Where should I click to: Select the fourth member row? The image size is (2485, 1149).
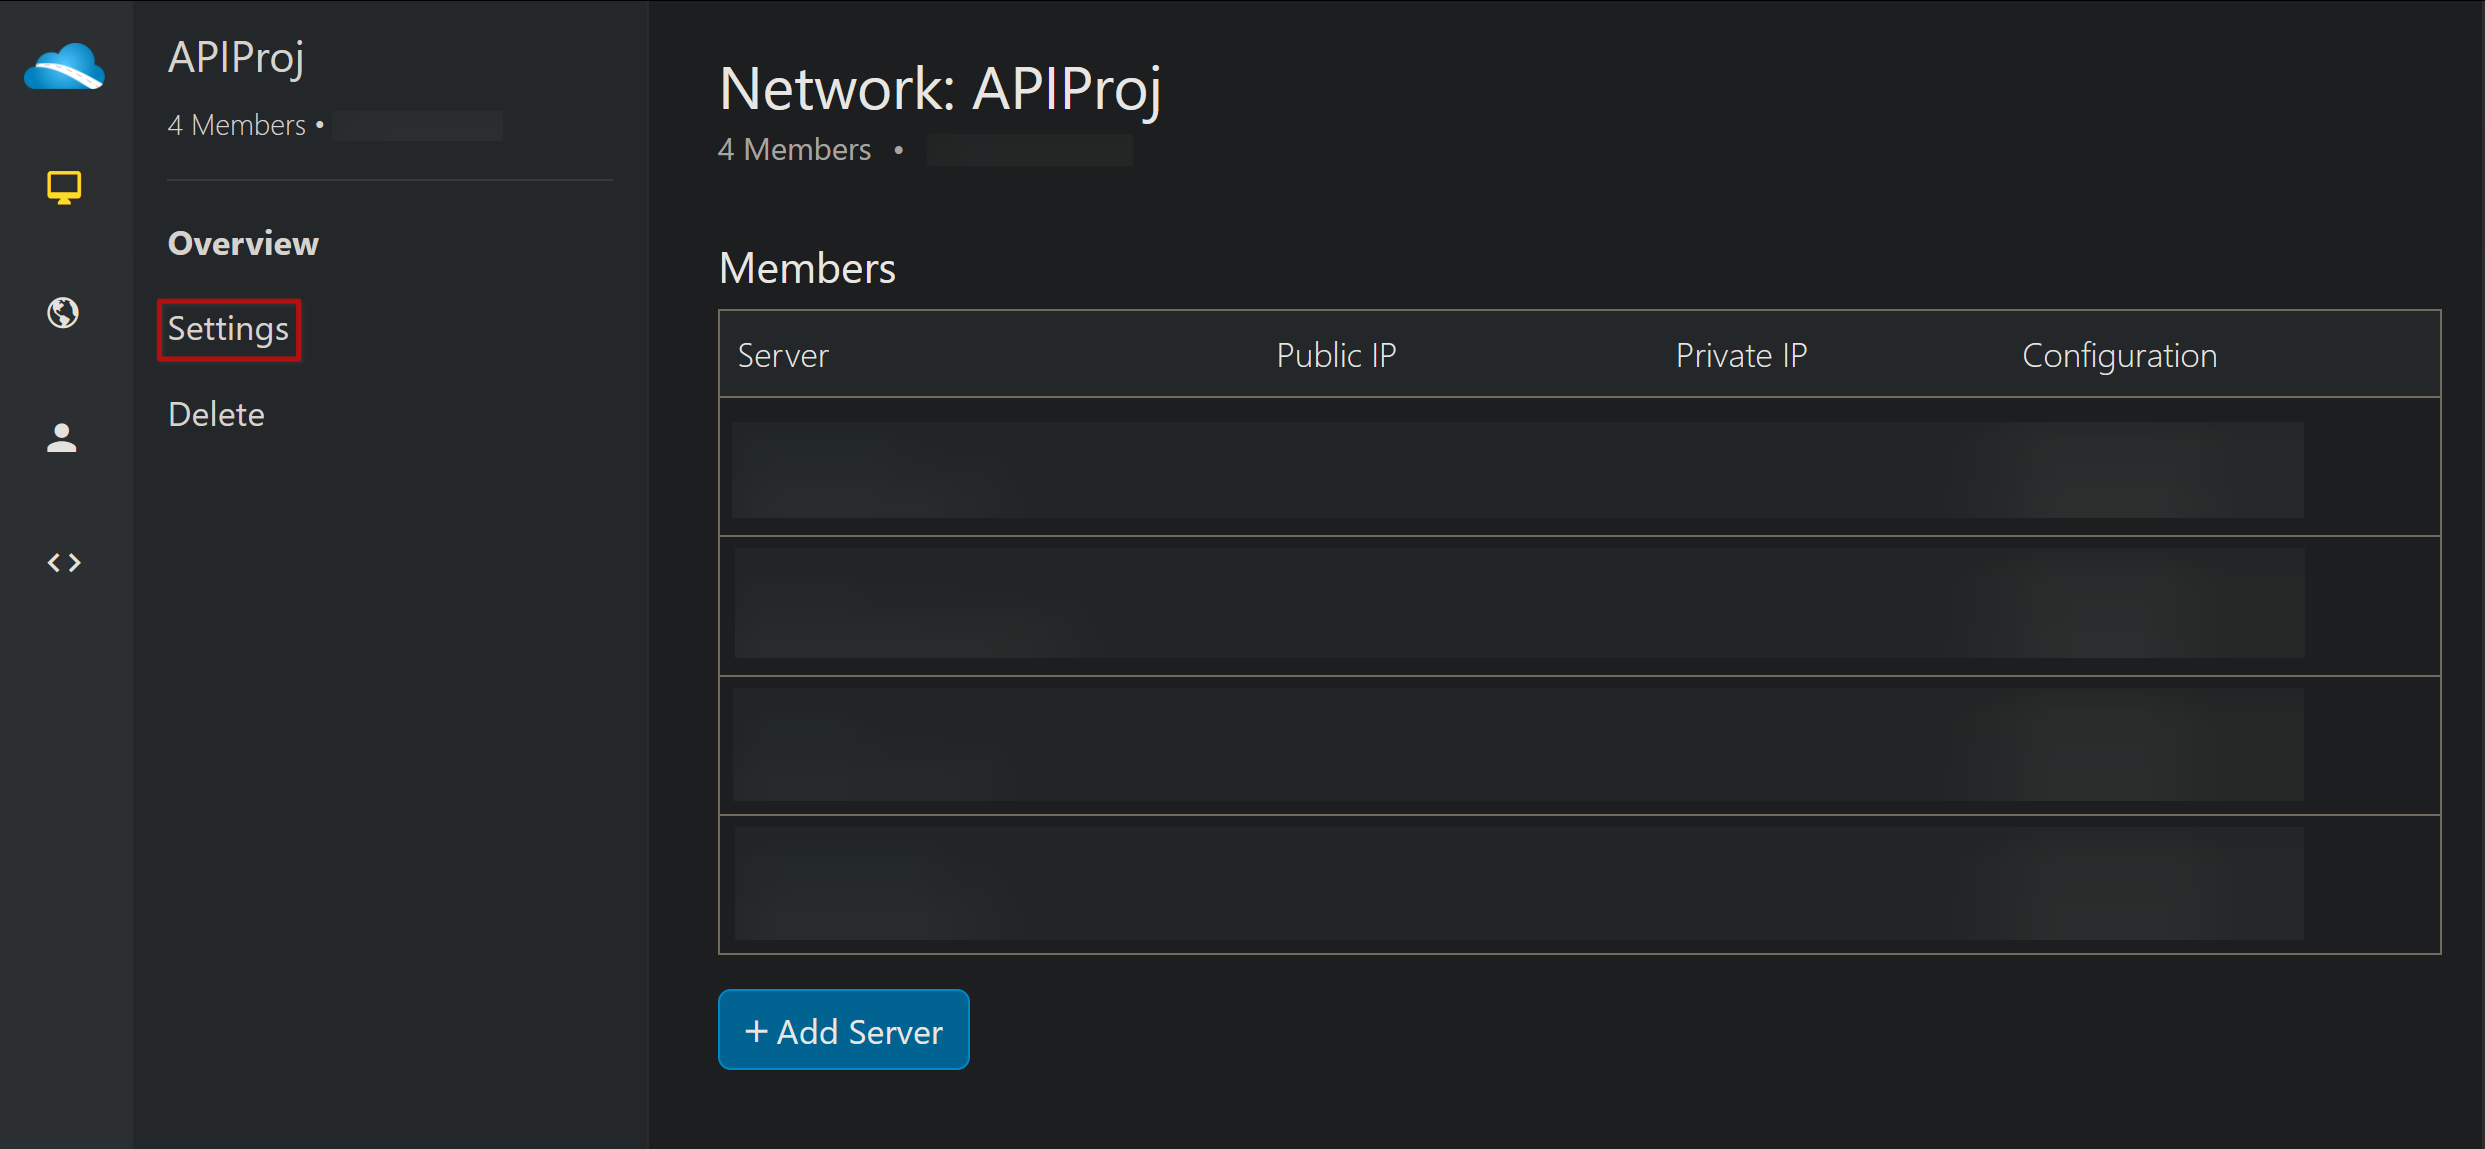(1517, 883)
